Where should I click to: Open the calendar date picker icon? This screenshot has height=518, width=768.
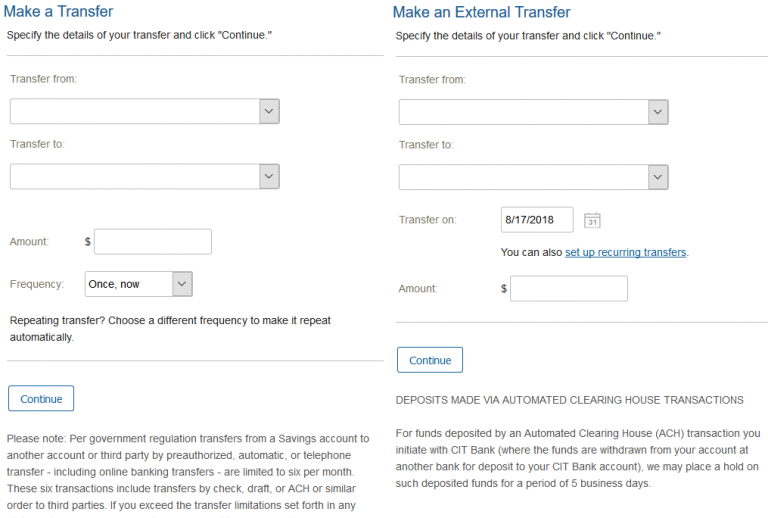591,220
